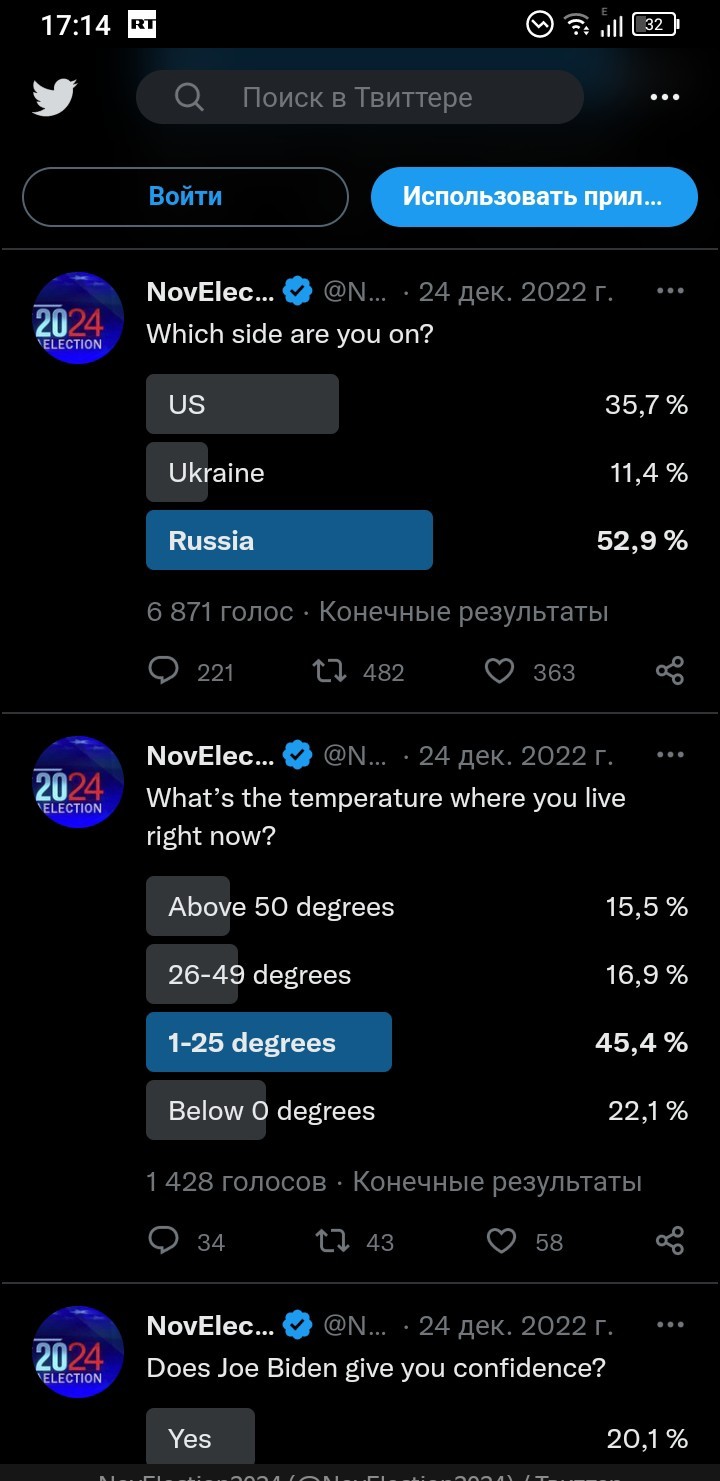Select the Russia poll result bar
The height and width of the screenshot is (1481, 720).
(x=289, y=540)
